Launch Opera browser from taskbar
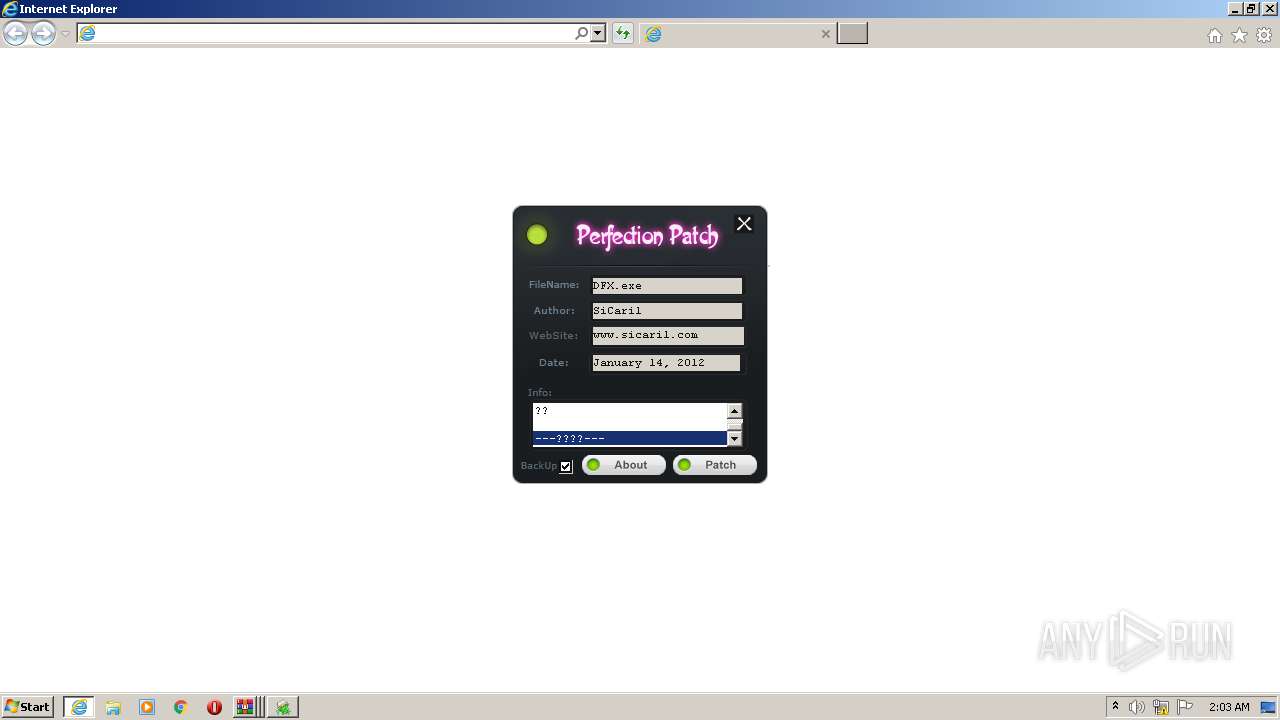The image size is (1280, 720). [214, 707]
